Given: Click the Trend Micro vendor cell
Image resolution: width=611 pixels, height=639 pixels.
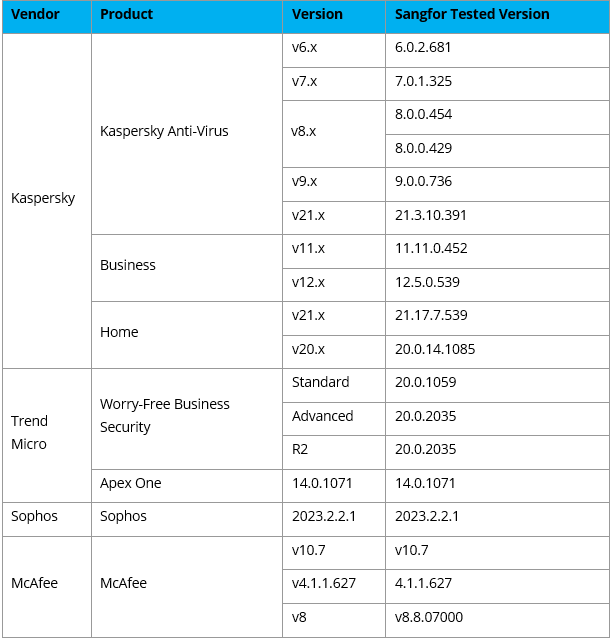Looking at the screenshot, I should [x=30, y=432].
